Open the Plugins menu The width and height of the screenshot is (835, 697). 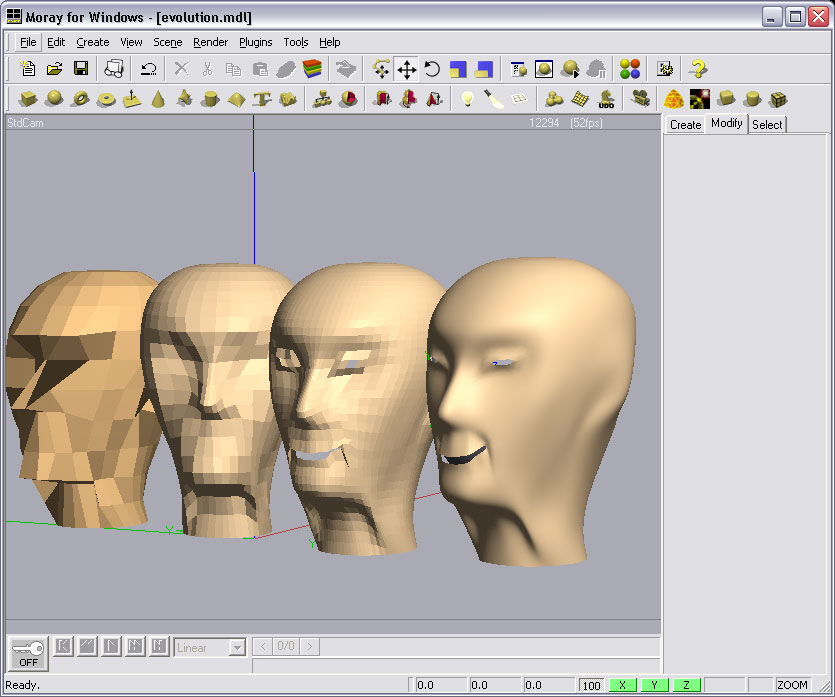coord(255,42)
